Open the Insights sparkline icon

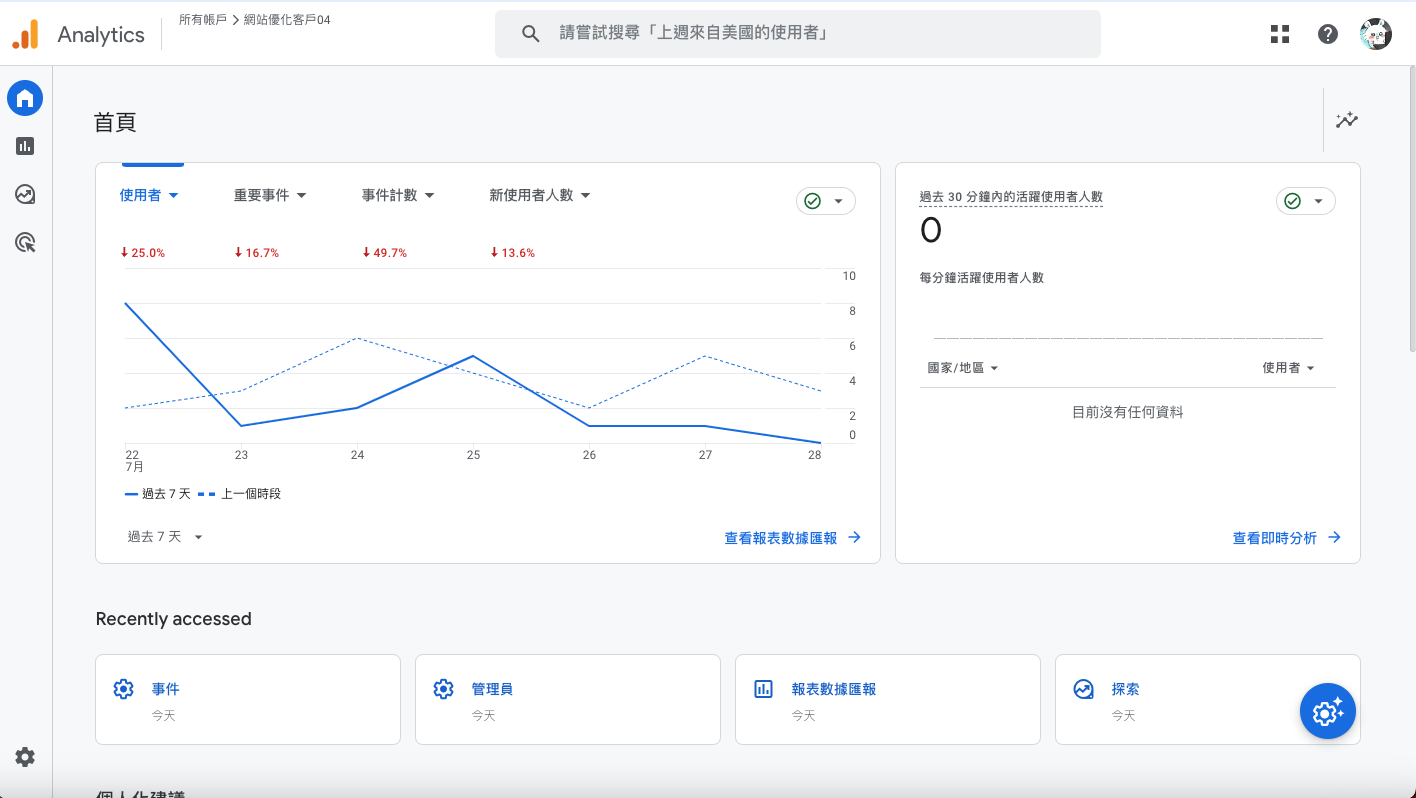tap(1347, 120)
